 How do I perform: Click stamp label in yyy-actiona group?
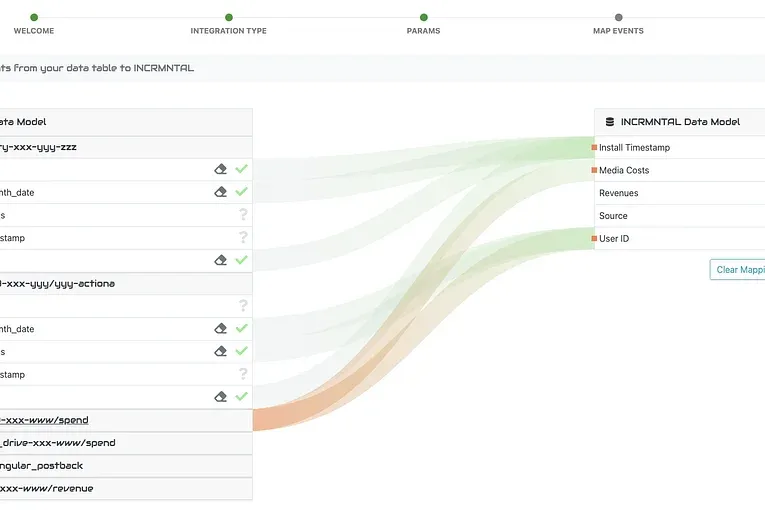coord(13,375)
